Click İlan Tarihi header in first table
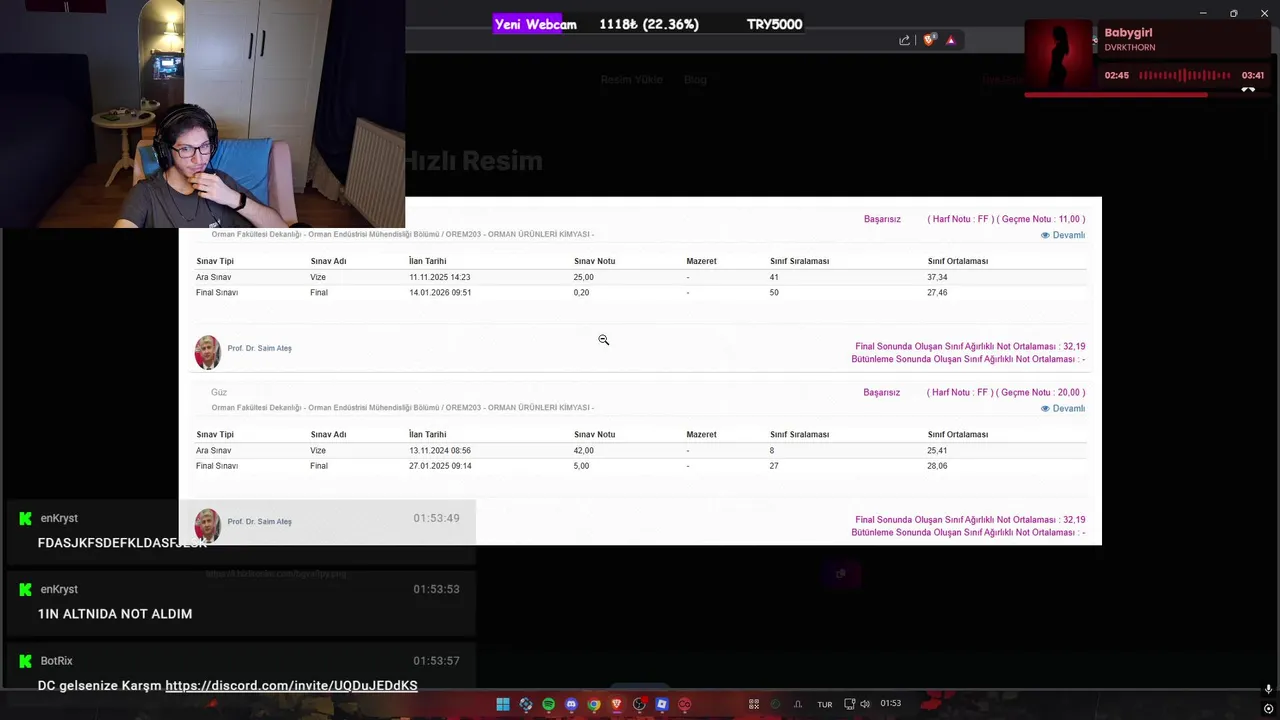 [427, 261]
